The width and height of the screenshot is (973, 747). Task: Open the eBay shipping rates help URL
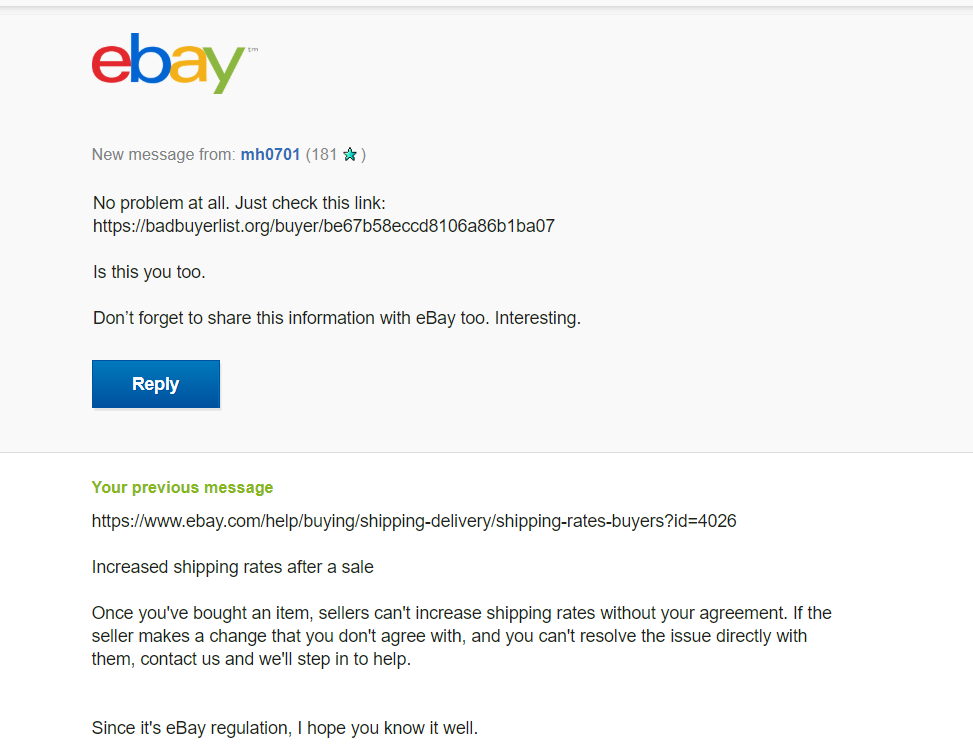(414, 521)
